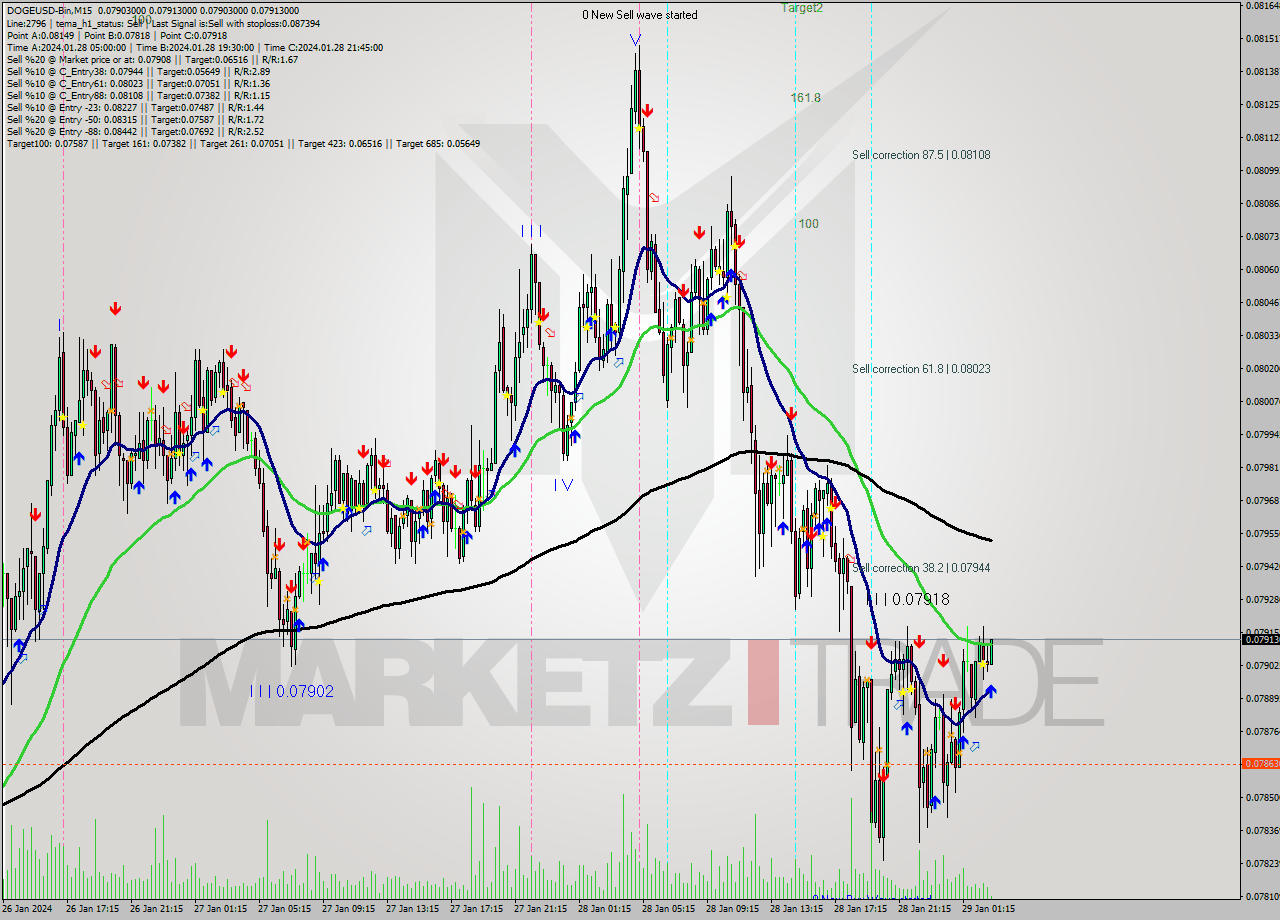Click the 'Sell %20 @ Entry -50' line
Viewport: 1280px width, 920px height.
[135, 119]
